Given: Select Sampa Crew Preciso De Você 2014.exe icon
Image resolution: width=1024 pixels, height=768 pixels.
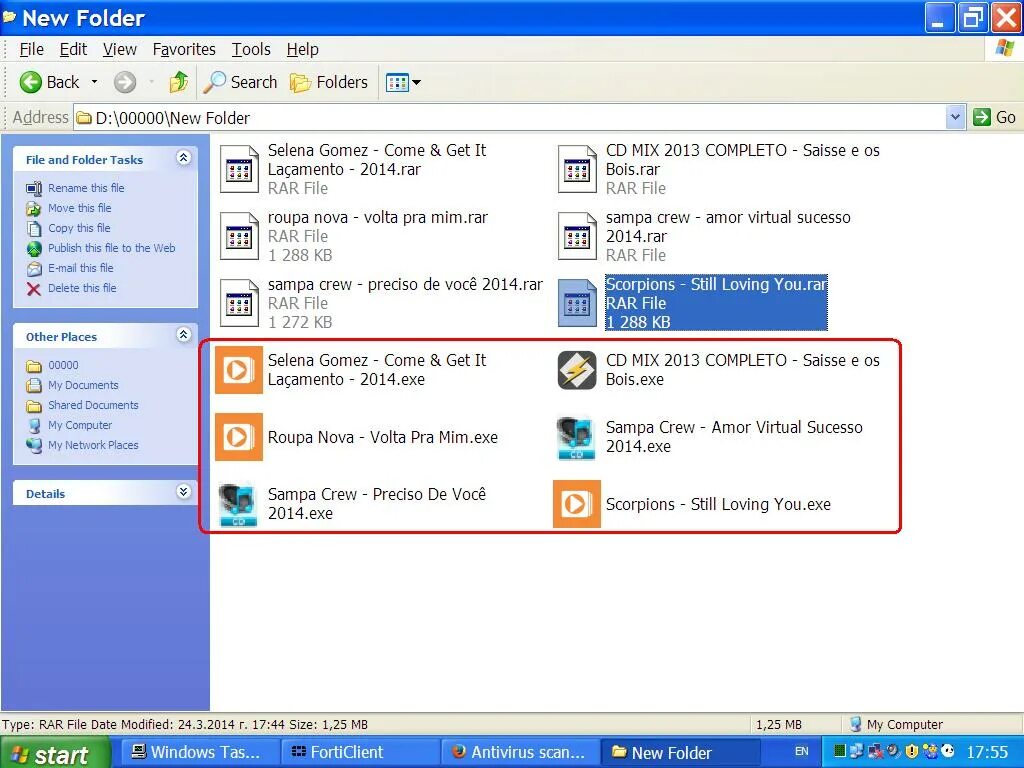Looking at the screenshot, I should click(x=238, y=504).
